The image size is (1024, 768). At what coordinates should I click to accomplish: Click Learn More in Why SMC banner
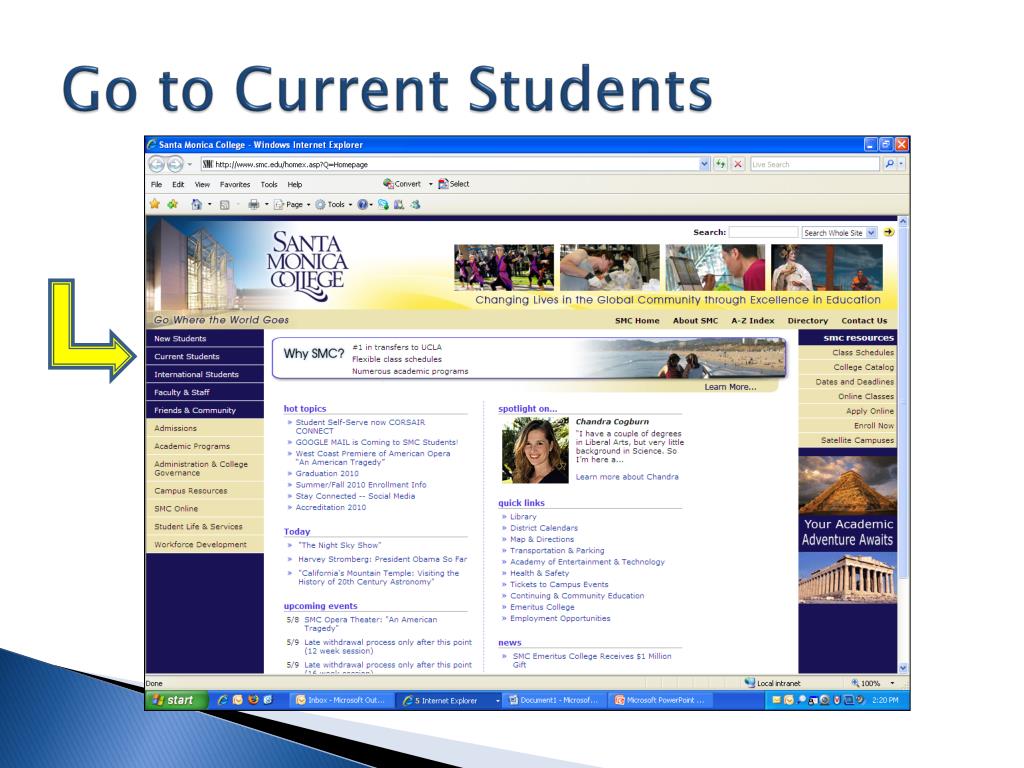tap(730, 387)
